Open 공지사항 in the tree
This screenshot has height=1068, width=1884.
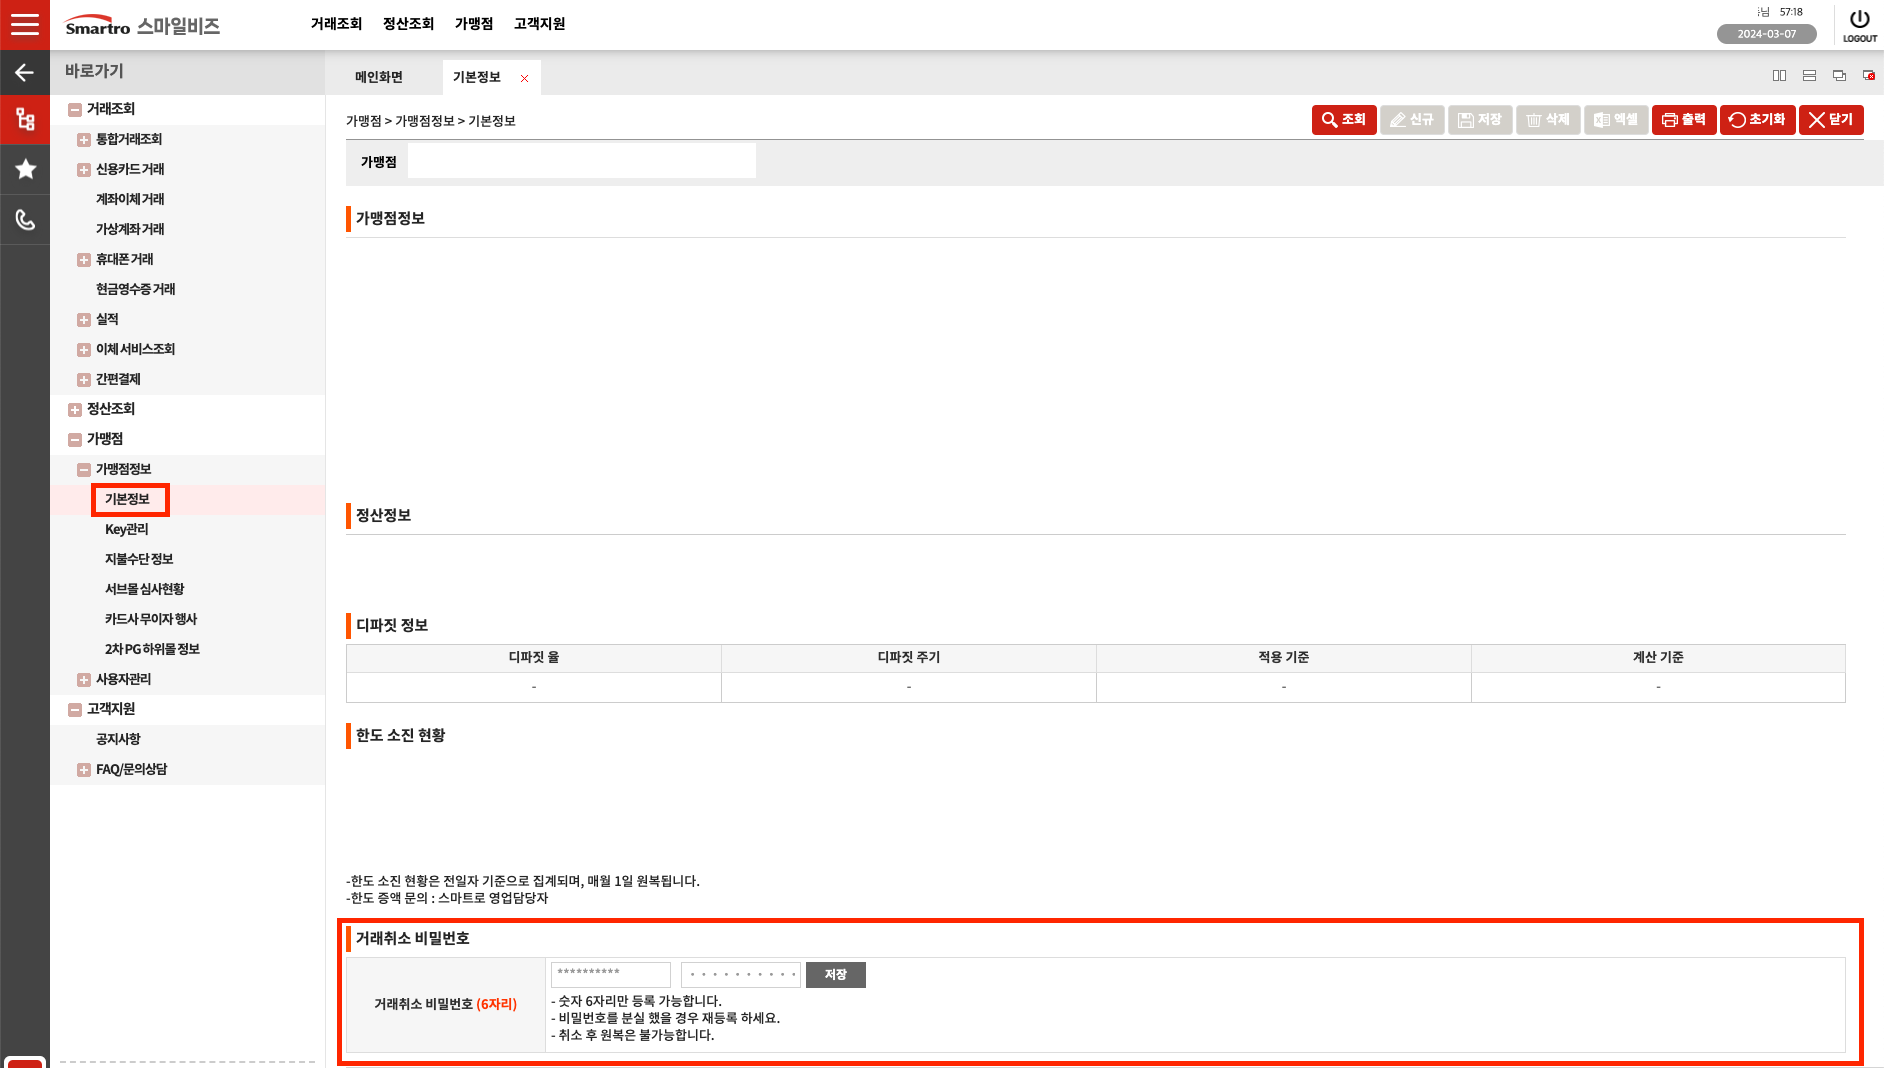point(118,739)
